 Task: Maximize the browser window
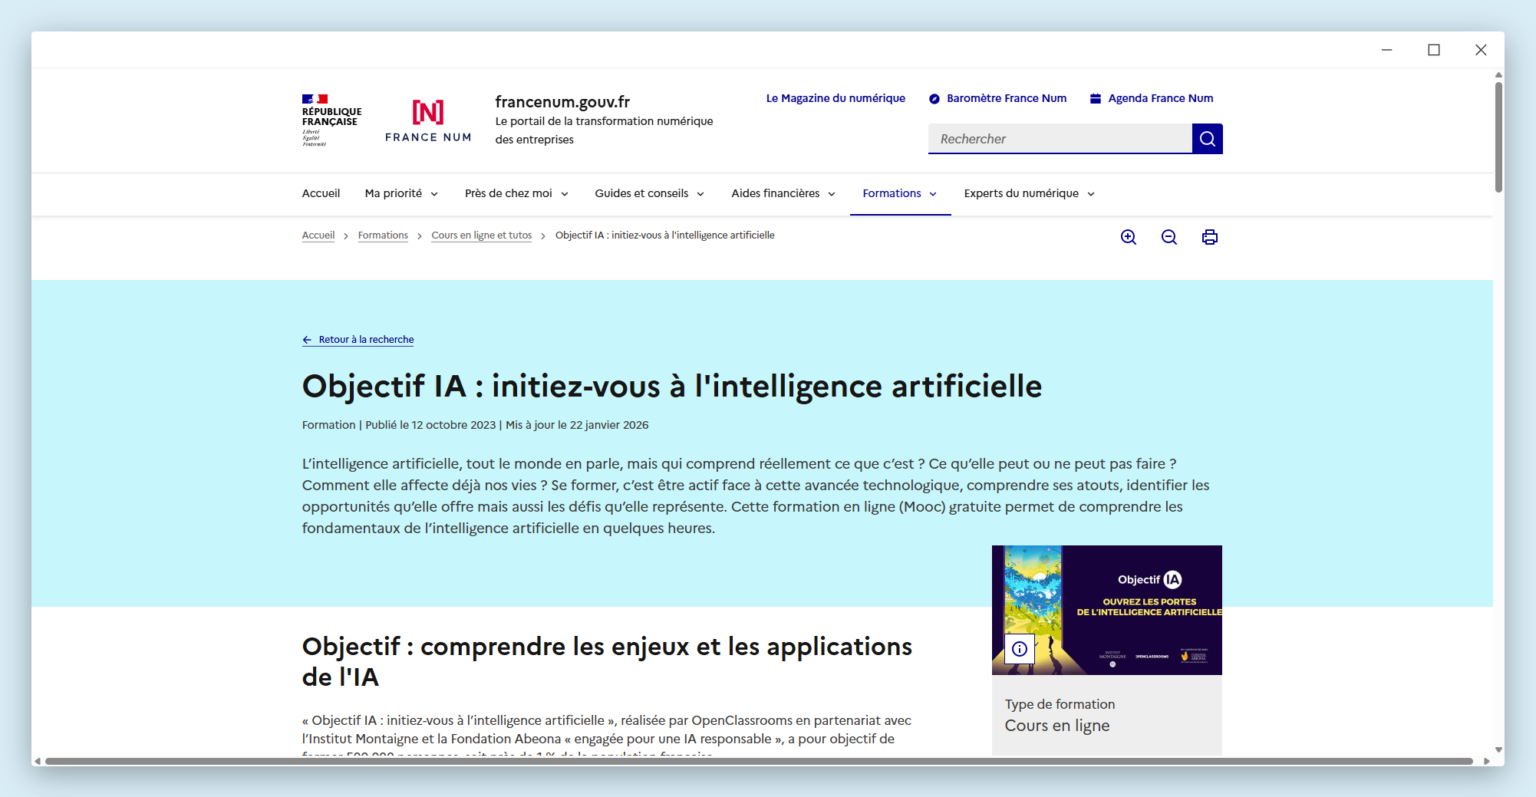click(1434, 50)
